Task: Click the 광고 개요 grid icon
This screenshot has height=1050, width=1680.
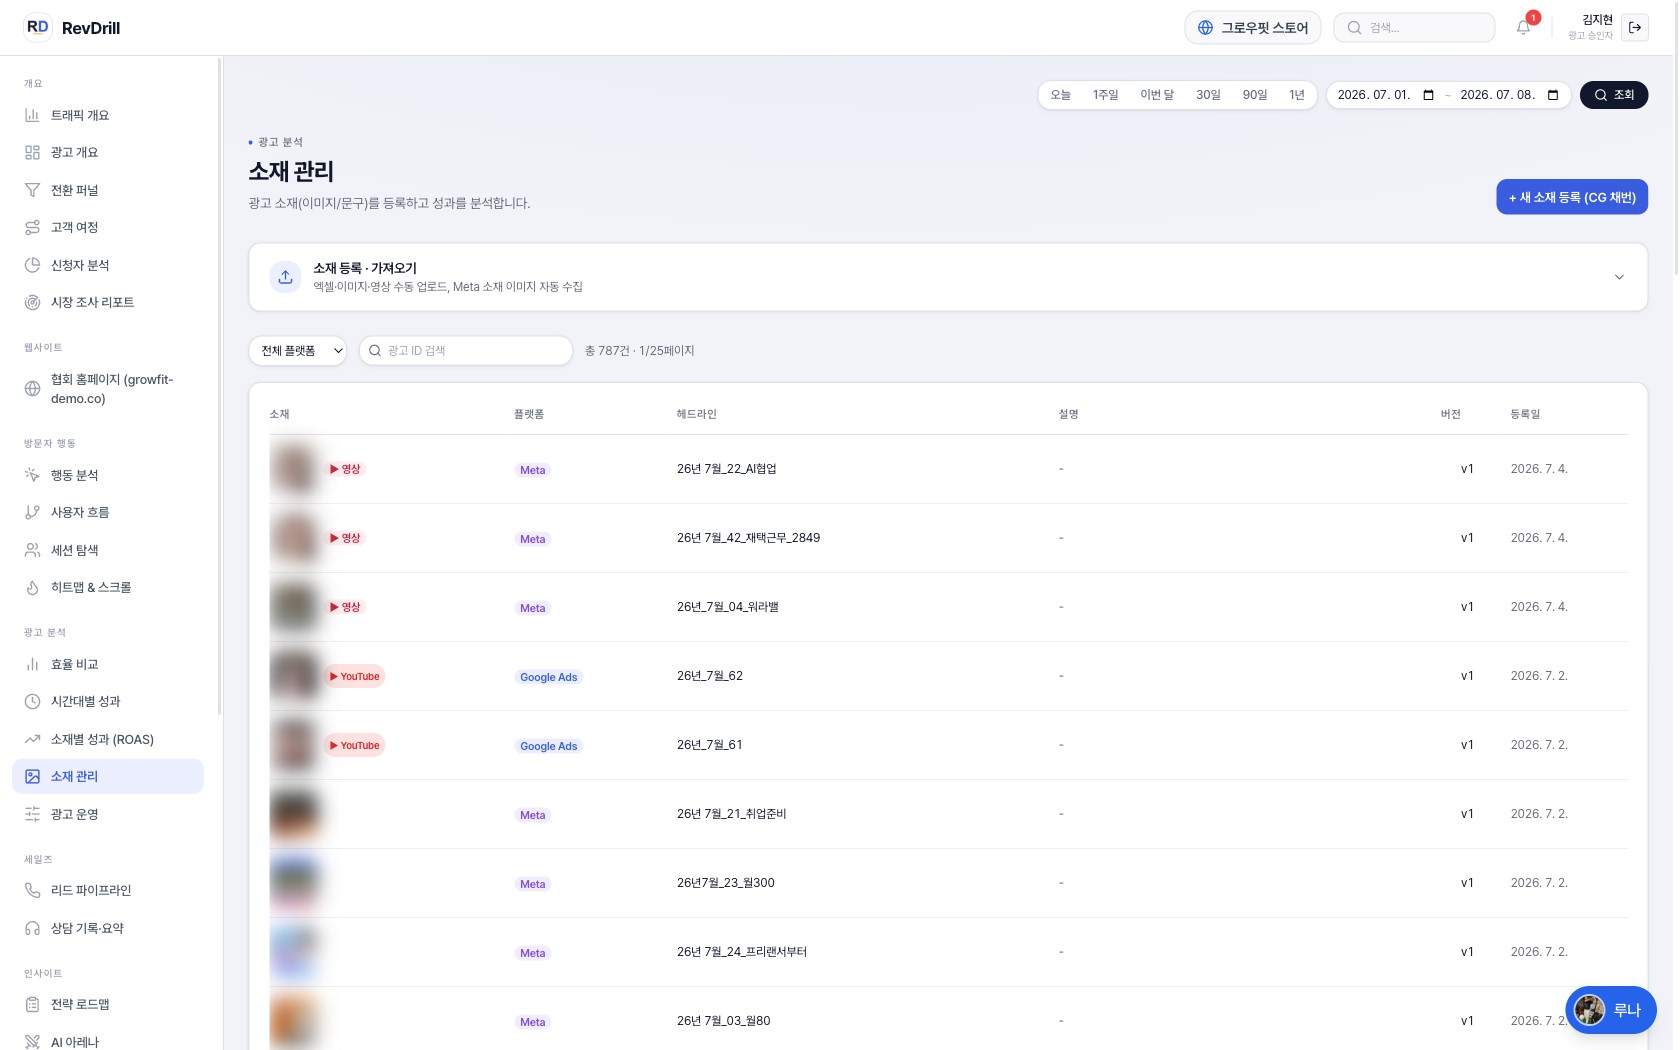Action: point(32,152)
